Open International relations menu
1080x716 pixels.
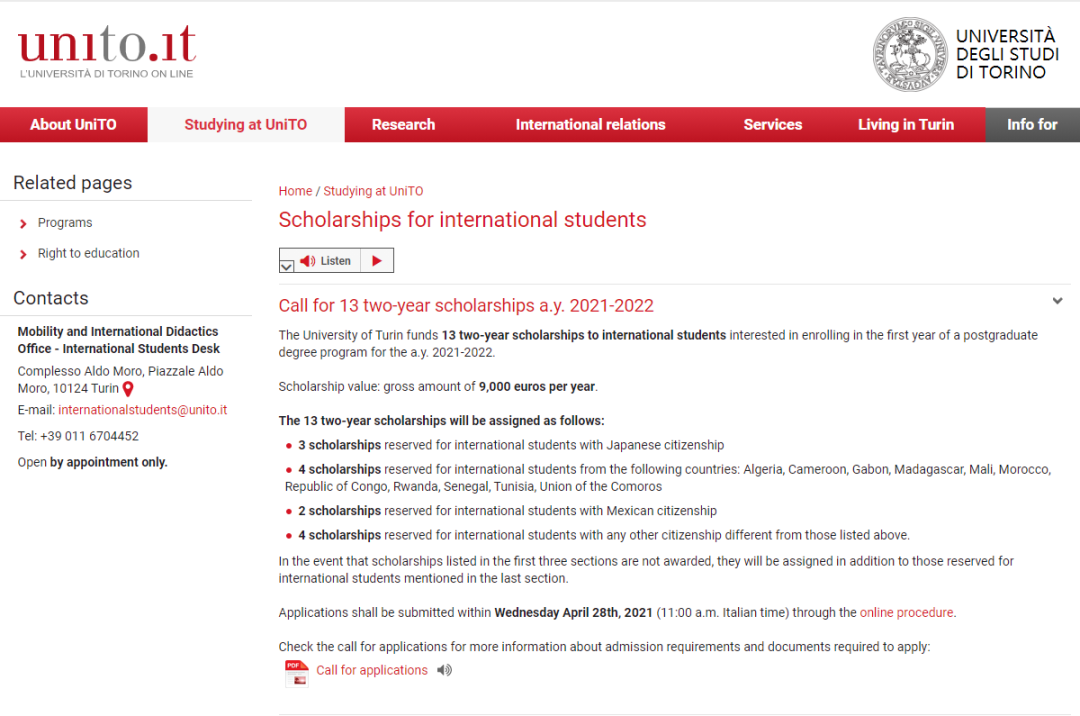click(x=590, y=125)
